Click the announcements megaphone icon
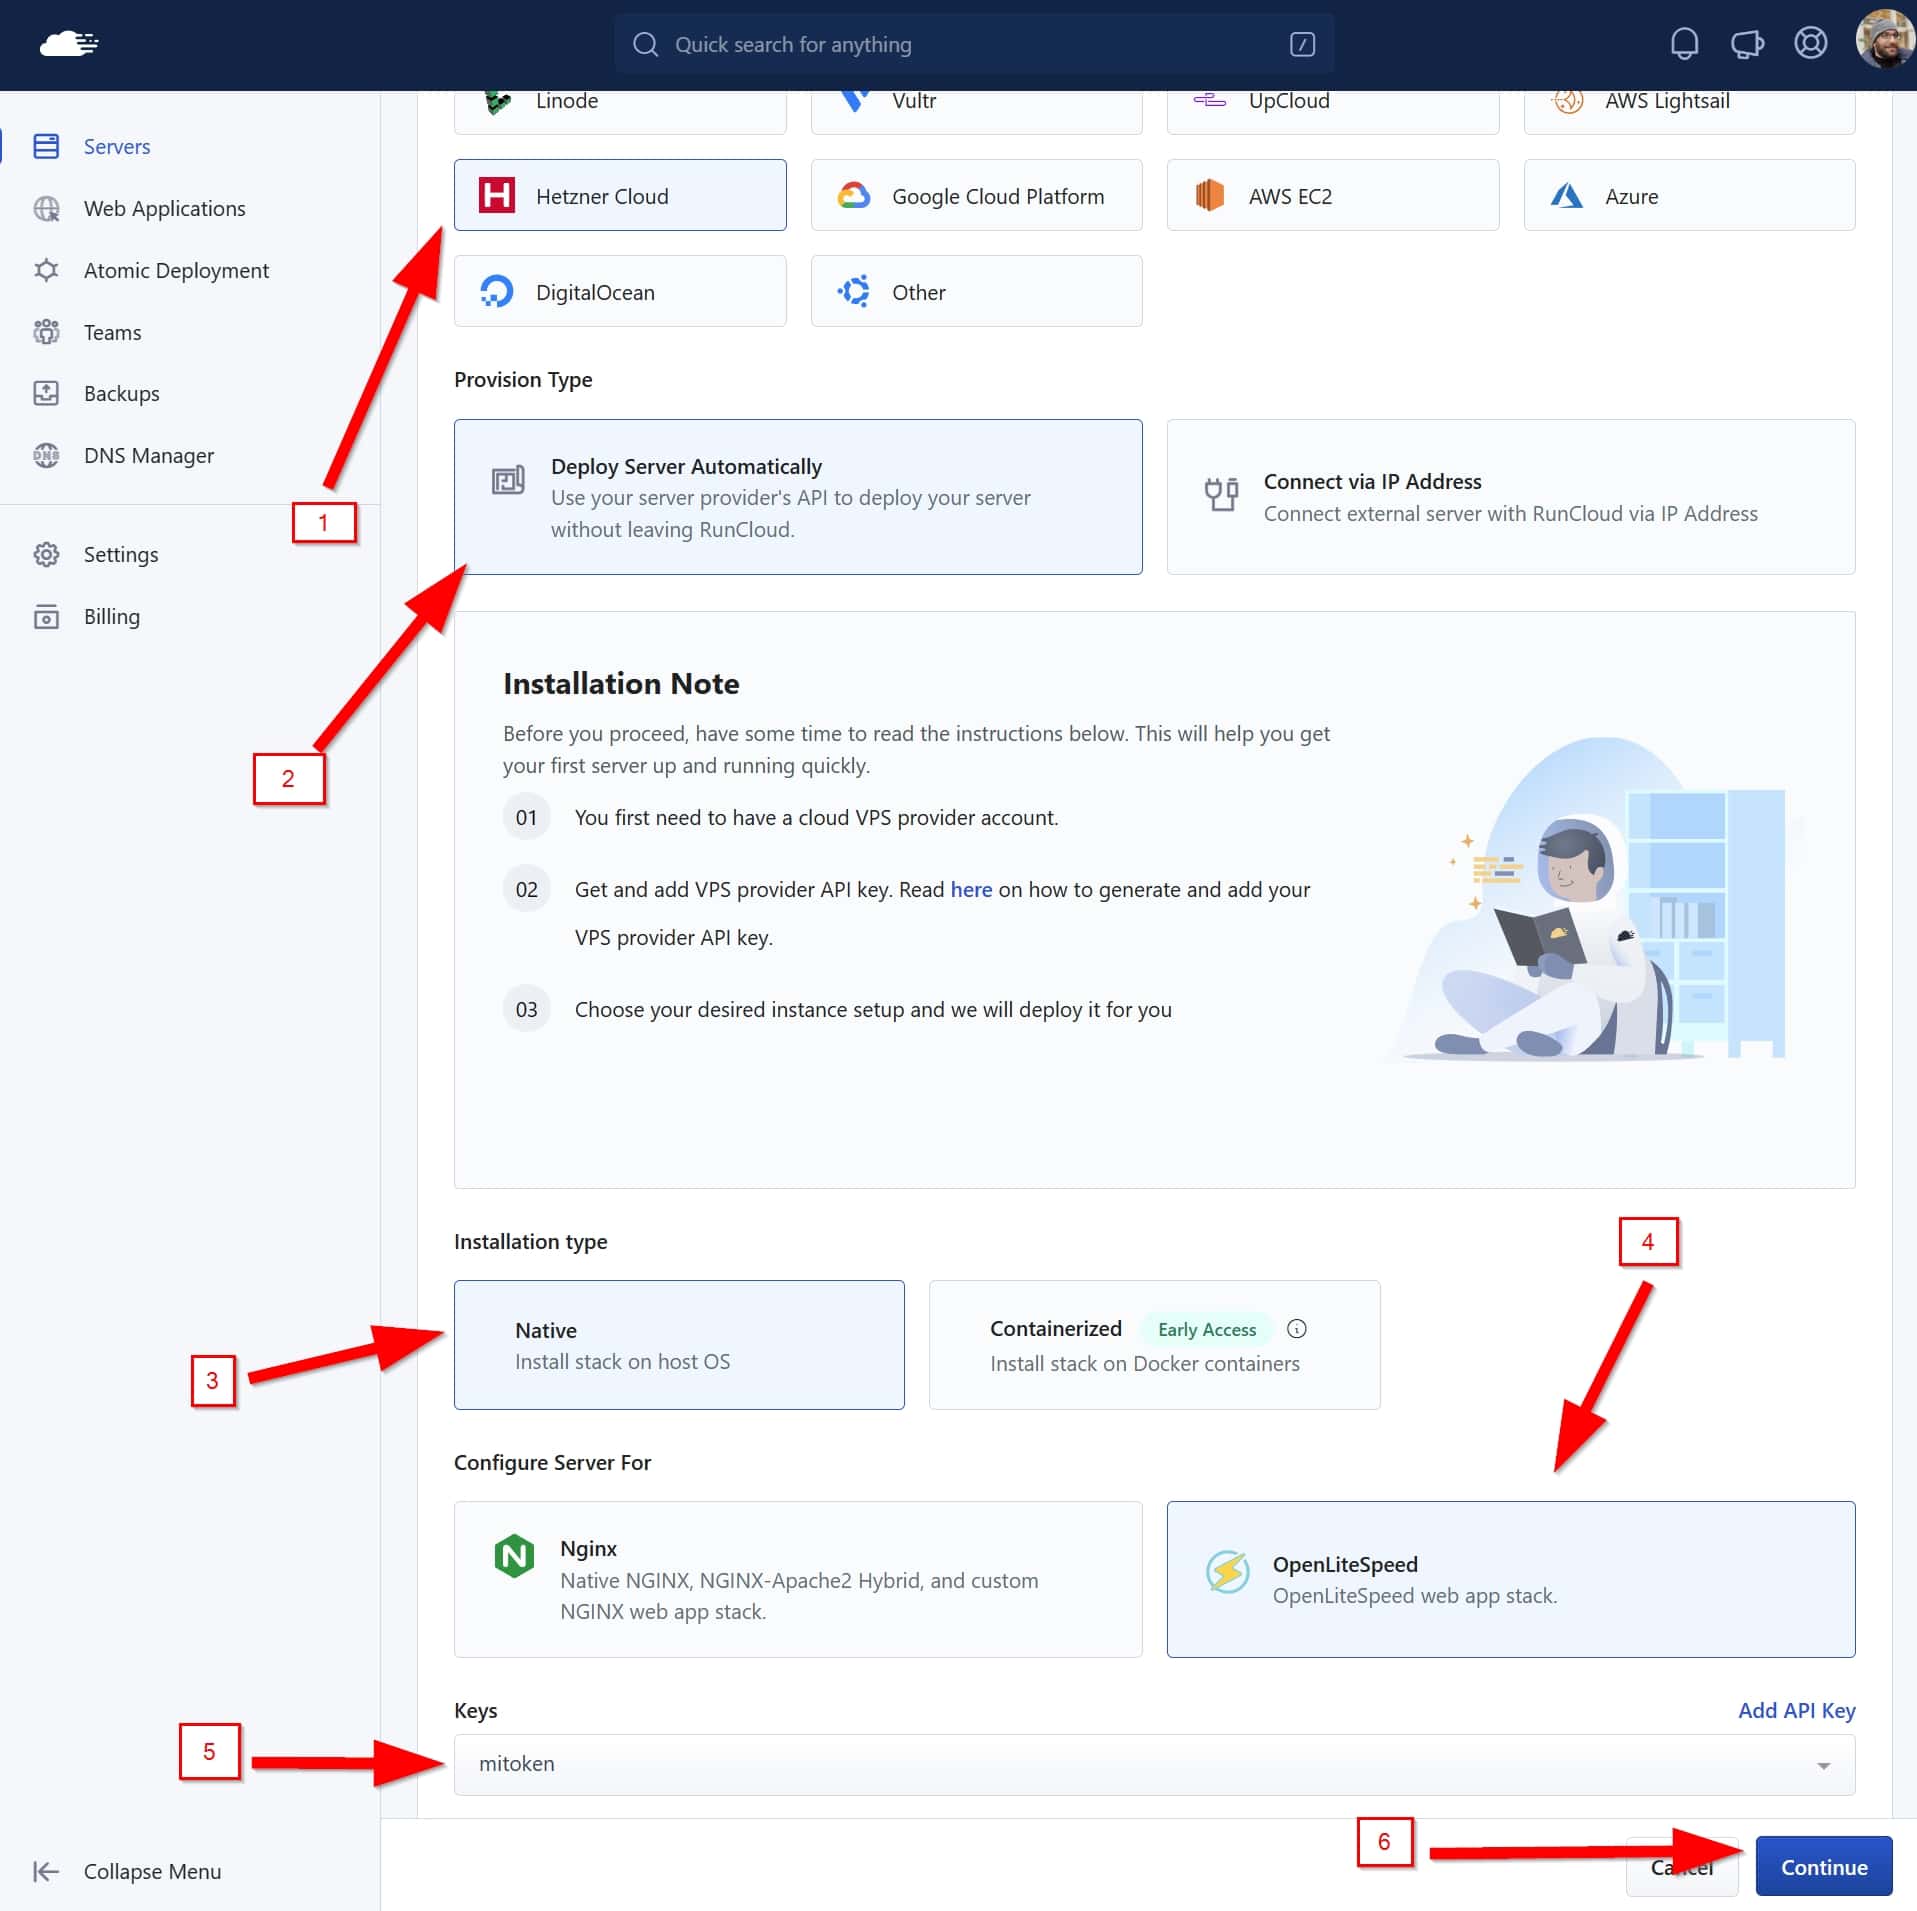 1747,44
